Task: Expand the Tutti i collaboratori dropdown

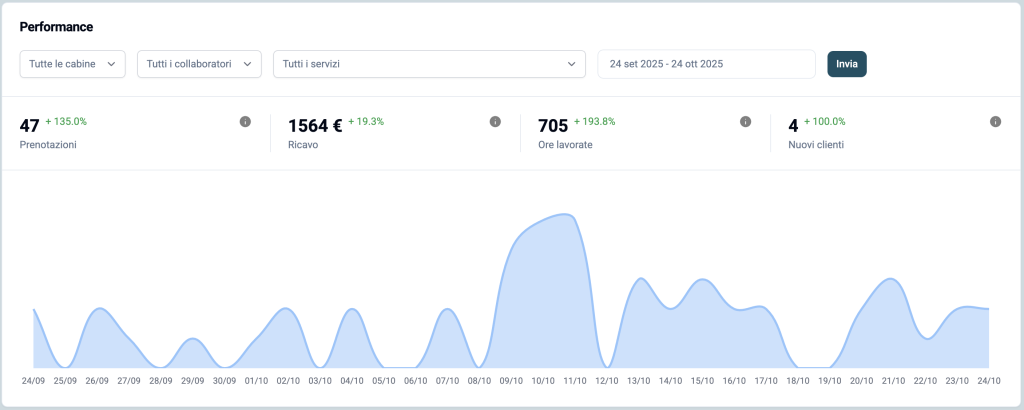Action: (x=199, y=64)
